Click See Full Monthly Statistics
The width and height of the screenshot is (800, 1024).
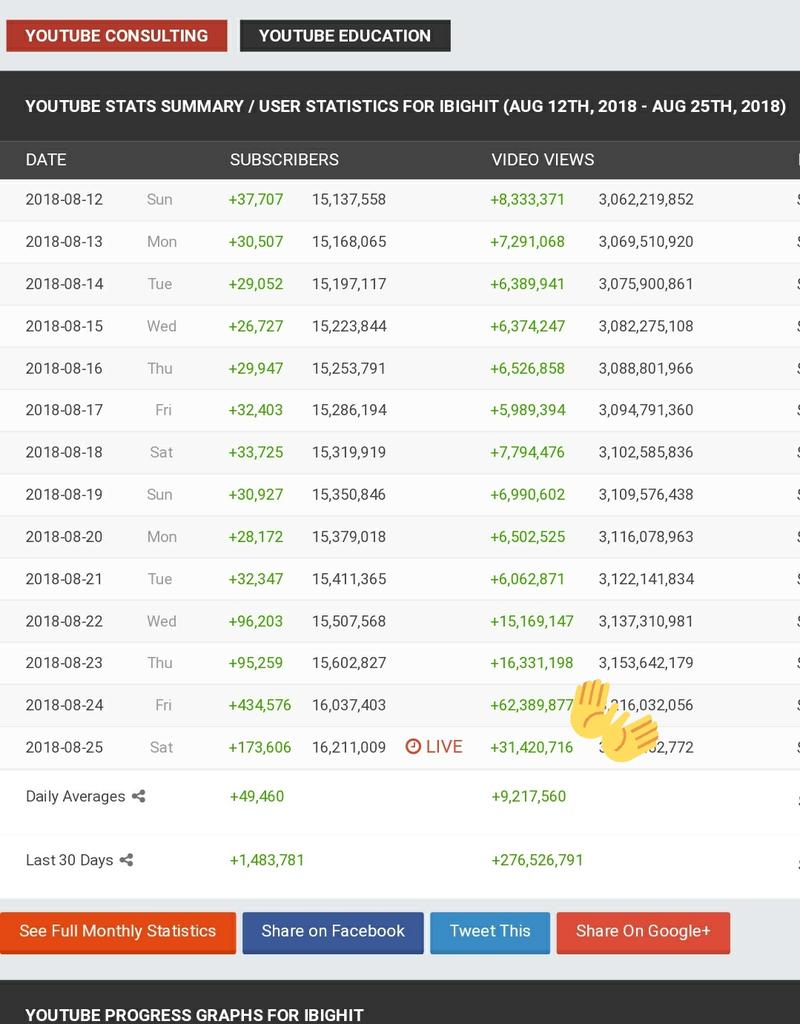[x=118, y=932]
